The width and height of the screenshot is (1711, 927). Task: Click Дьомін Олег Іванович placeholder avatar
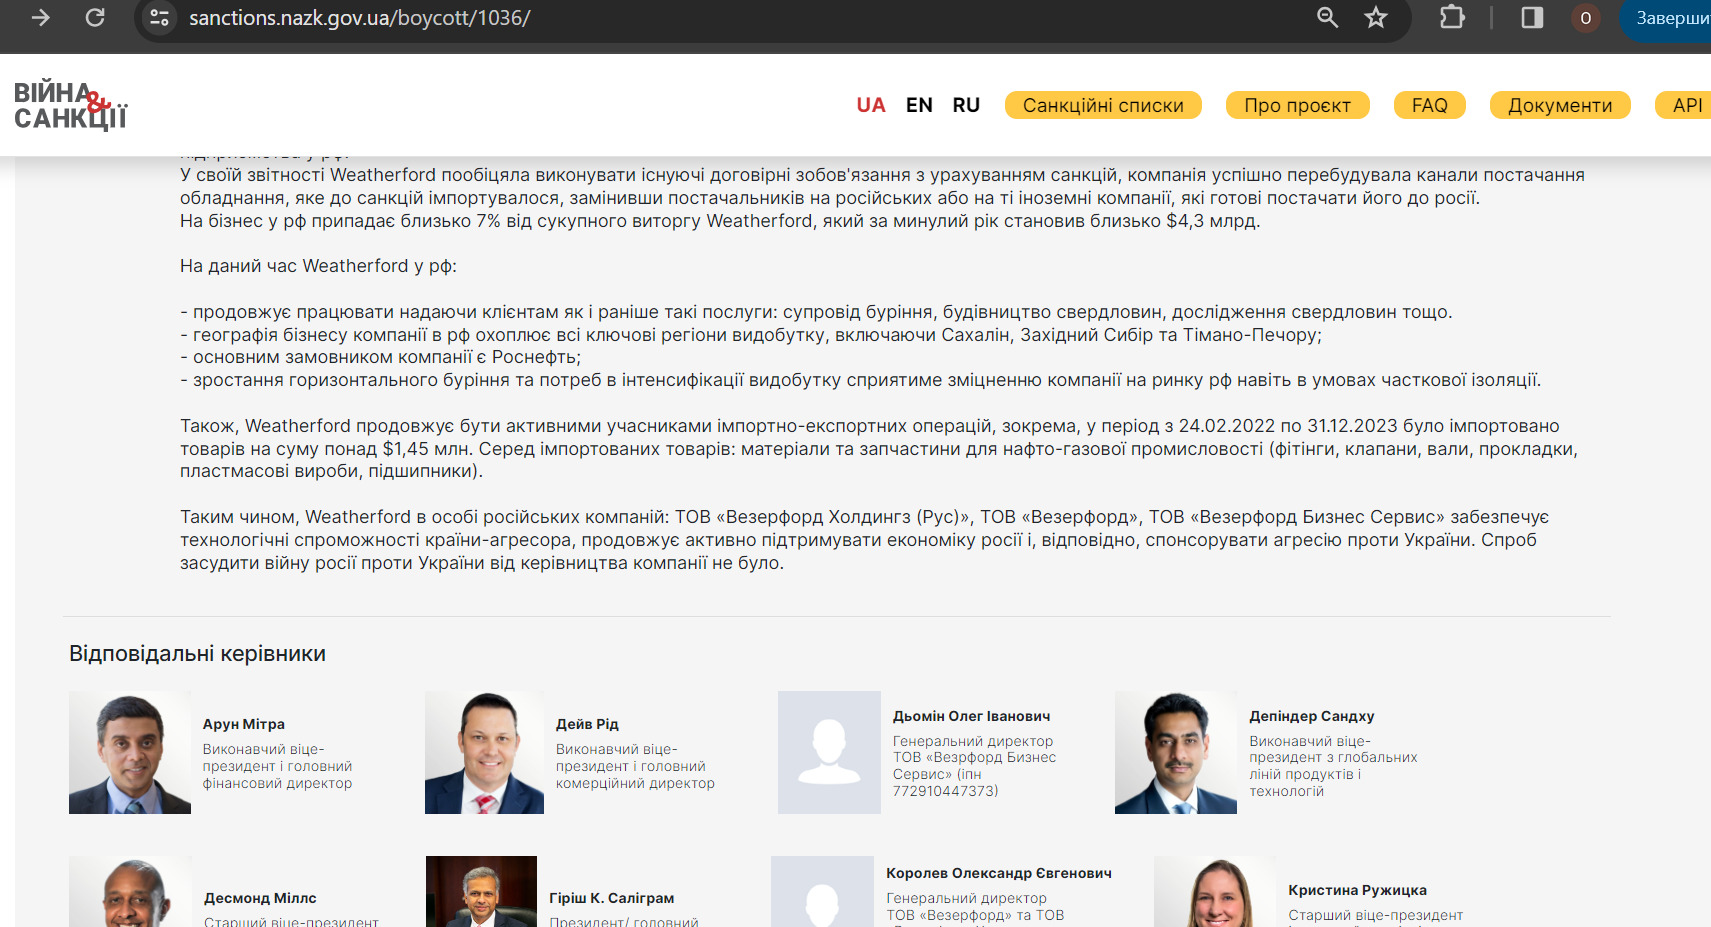click(x=829, y=752)
